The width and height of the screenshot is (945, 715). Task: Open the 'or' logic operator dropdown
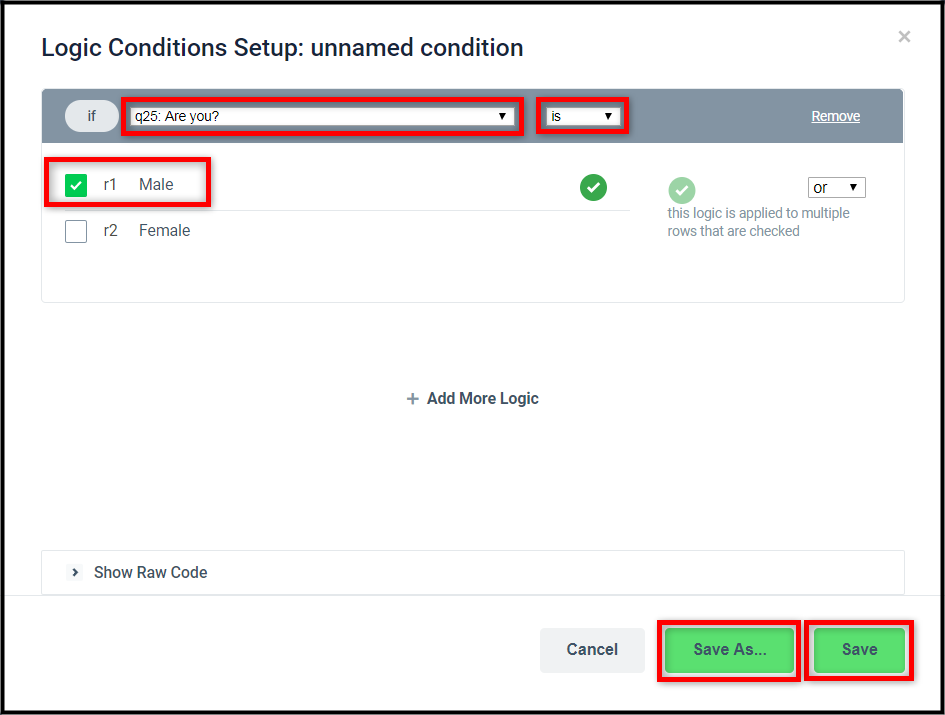(x=837, y=187)
